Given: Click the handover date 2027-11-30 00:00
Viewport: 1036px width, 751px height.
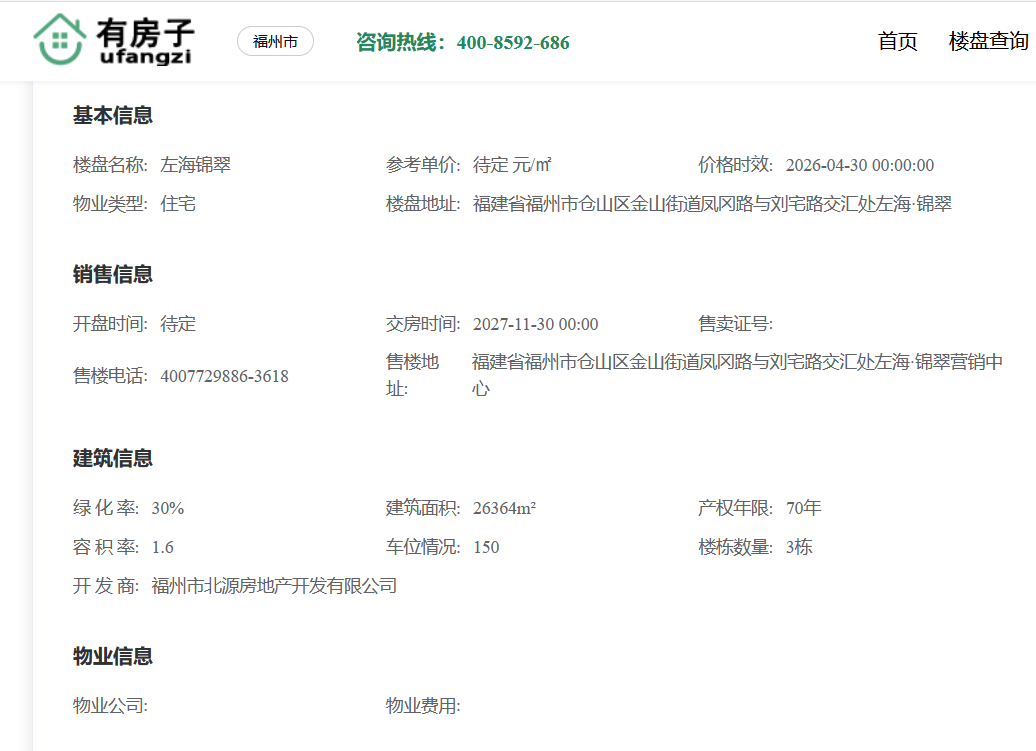Looking at the screenshot, I should tap(535, 324).
